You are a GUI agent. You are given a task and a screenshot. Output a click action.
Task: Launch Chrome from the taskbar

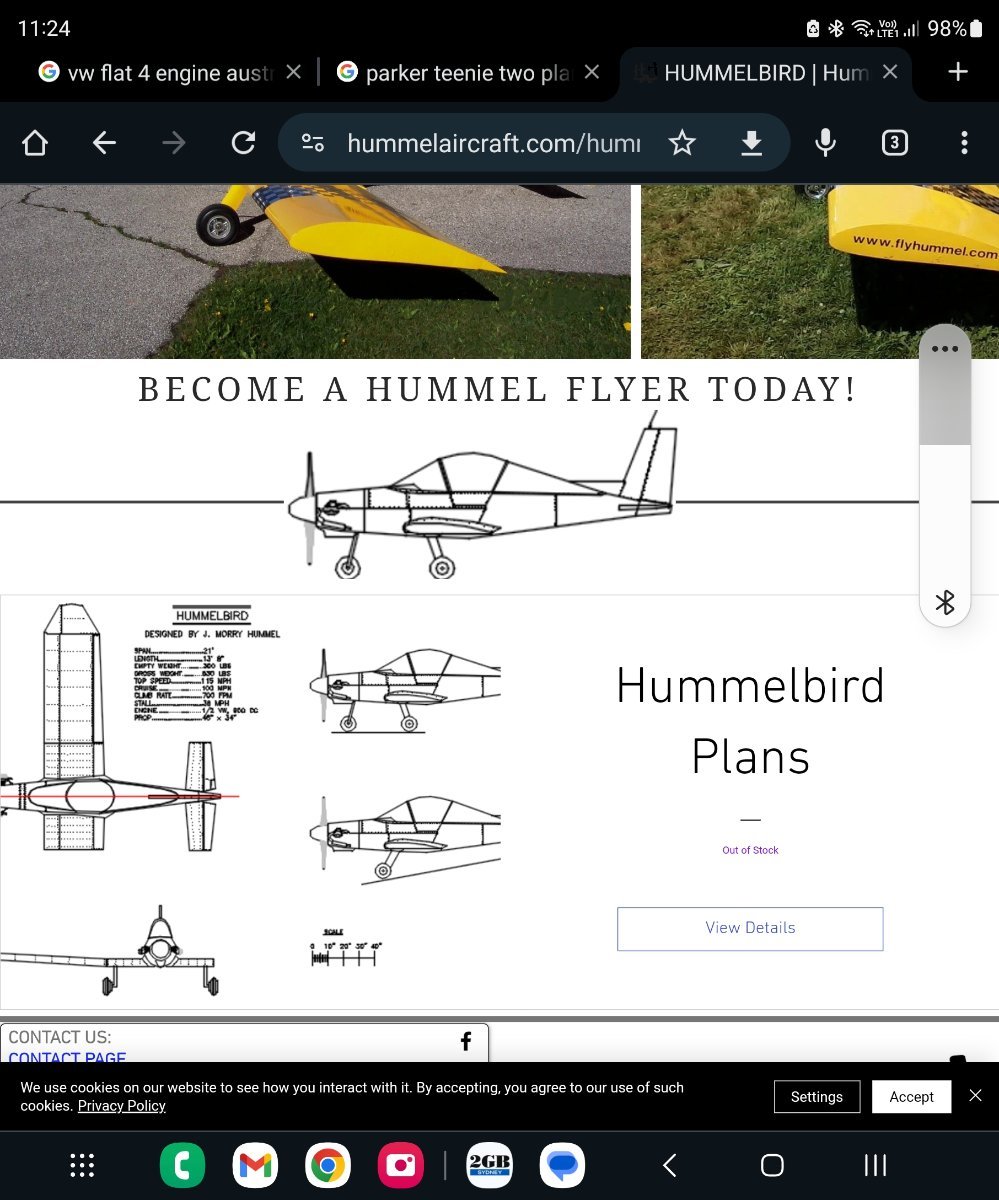click(x=327, y=1165)
